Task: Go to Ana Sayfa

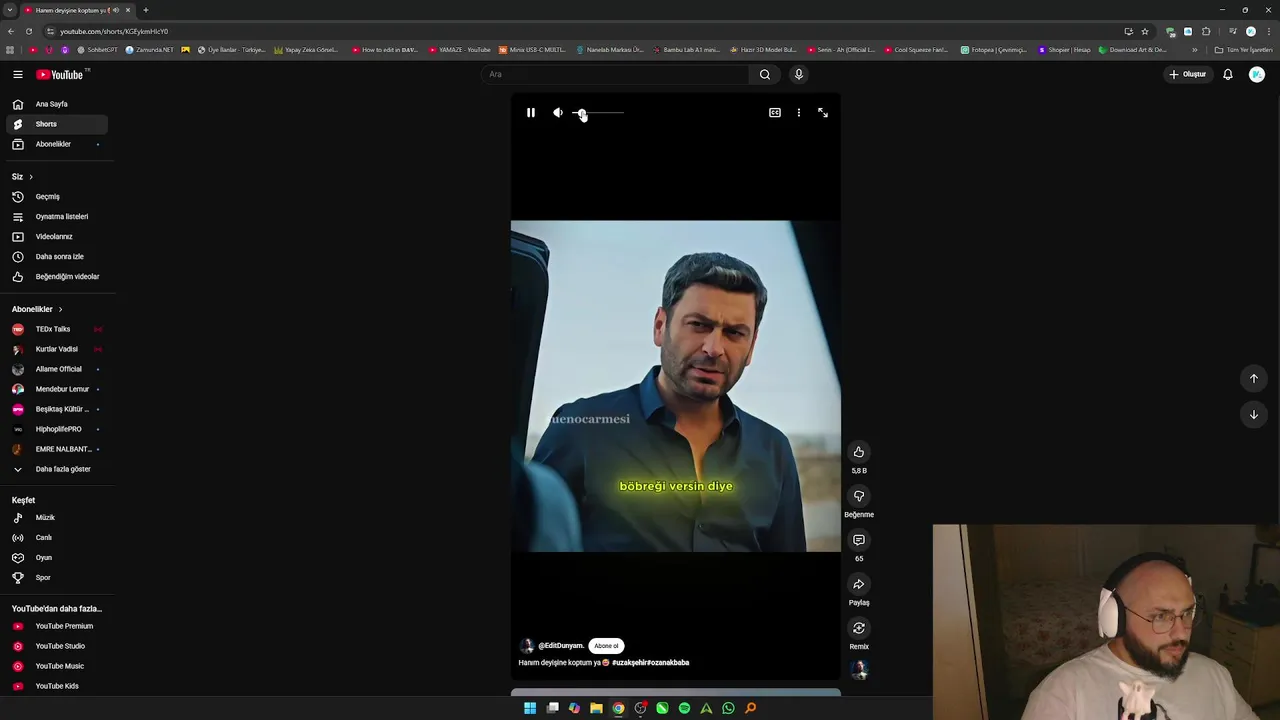Action: point(56,104)
